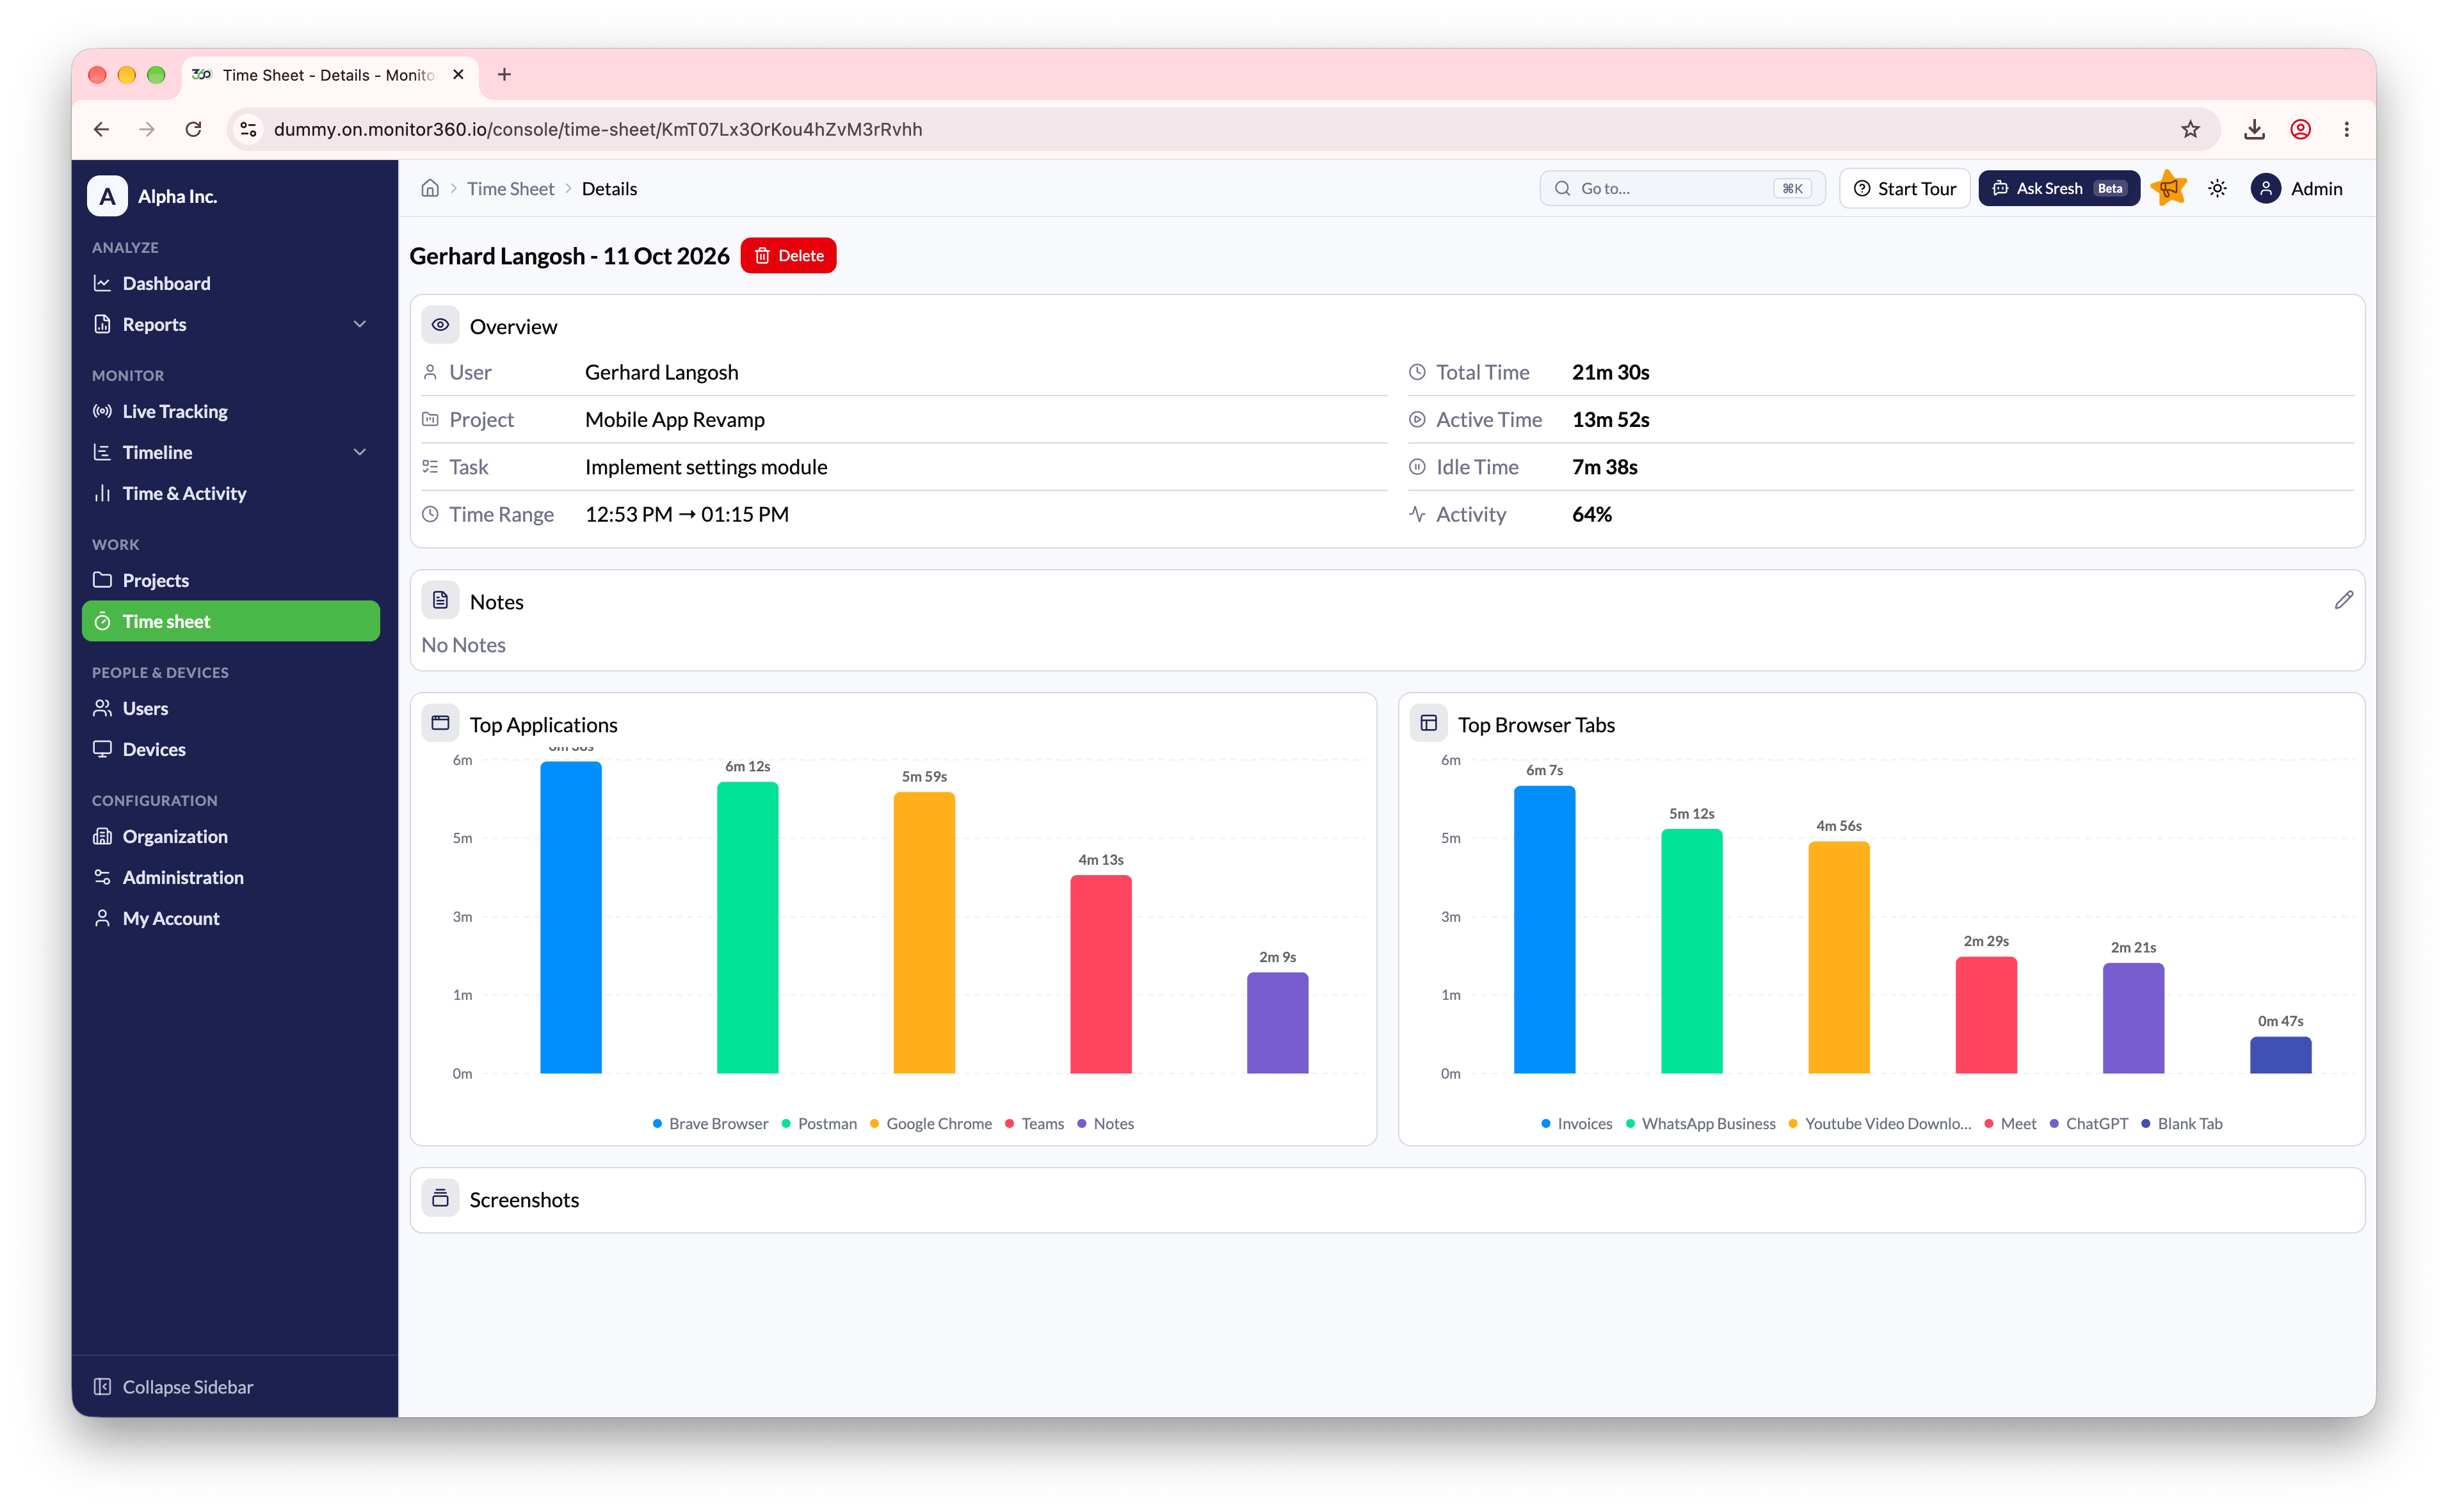View site information icon in address bar
This screenshot has height=1512, width=2448.
click(x=249, y=129)
